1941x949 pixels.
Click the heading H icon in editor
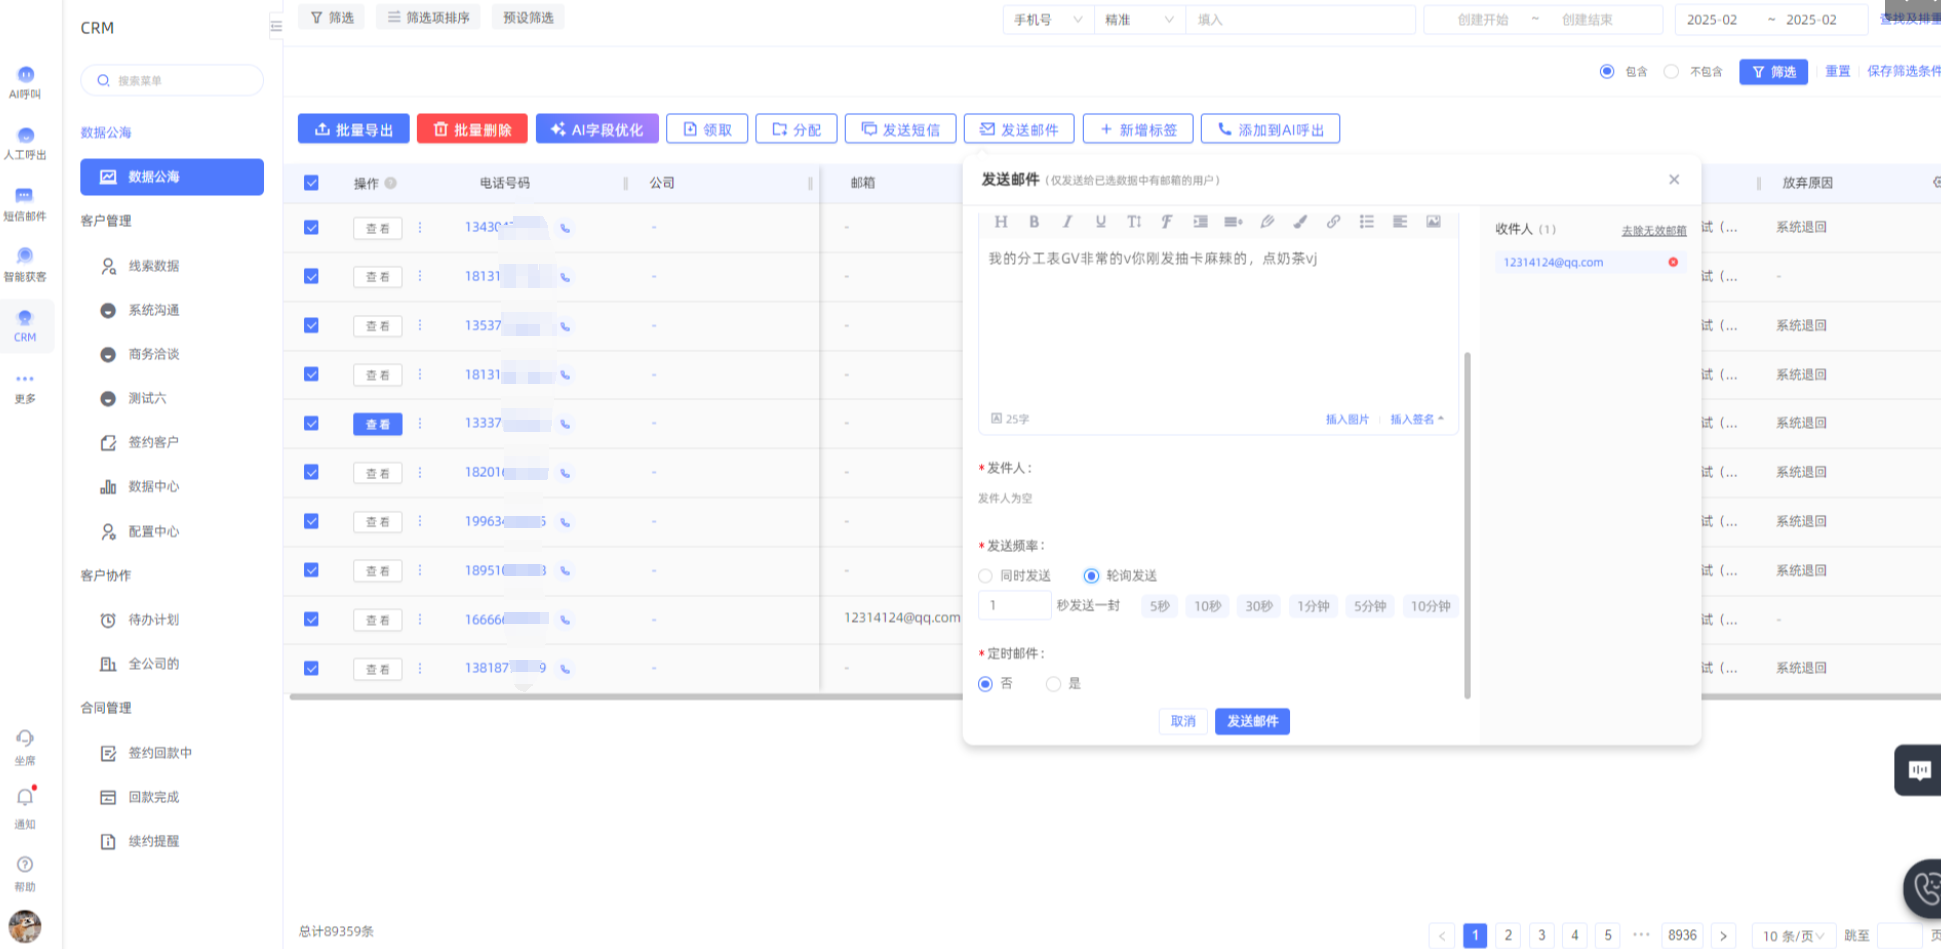pos(1000,222)
